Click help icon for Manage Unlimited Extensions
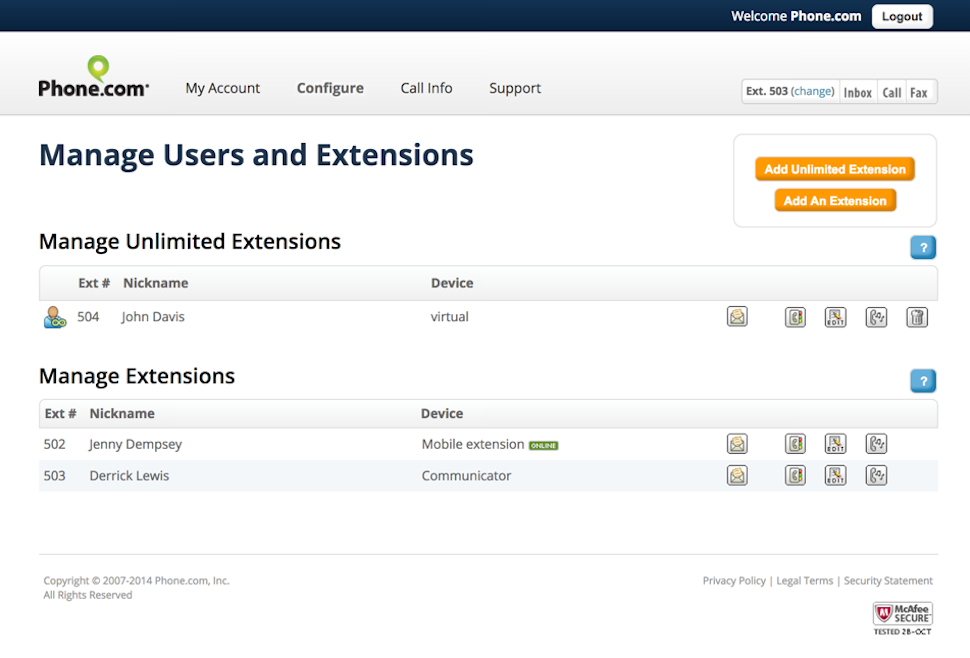 click(x=922, y=247)
